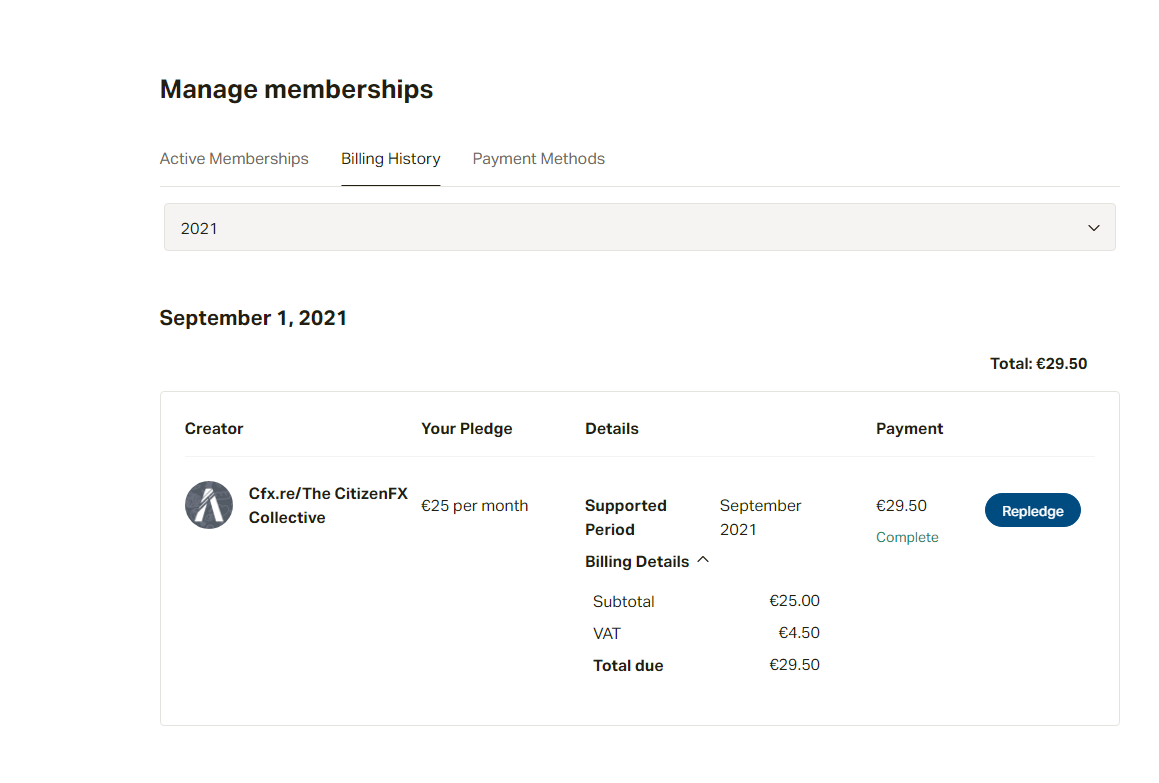The width and height of the screenshot is (1159, 783).
Task: Click the Cfx.re creator avatar icon
Action: coord(208,505)
